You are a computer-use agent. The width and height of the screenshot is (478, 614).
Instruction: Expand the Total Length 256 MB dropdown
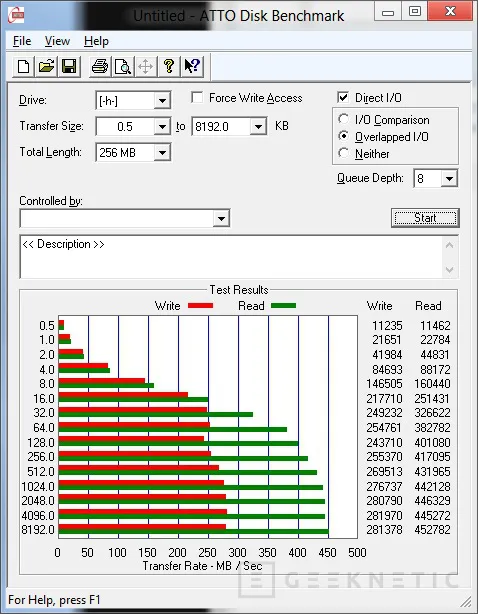click(x=162, y=153)
